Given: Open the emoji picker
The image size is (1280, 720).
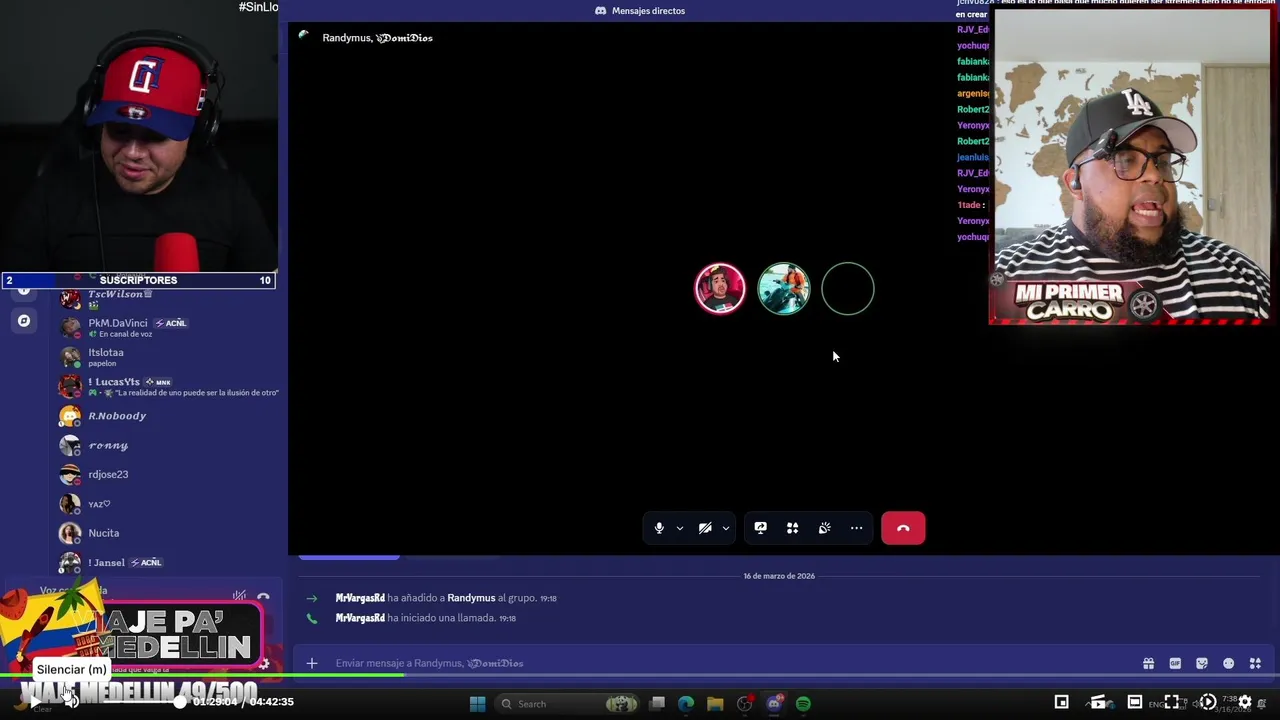Looking at the screenshot, I should (1229, 663).
